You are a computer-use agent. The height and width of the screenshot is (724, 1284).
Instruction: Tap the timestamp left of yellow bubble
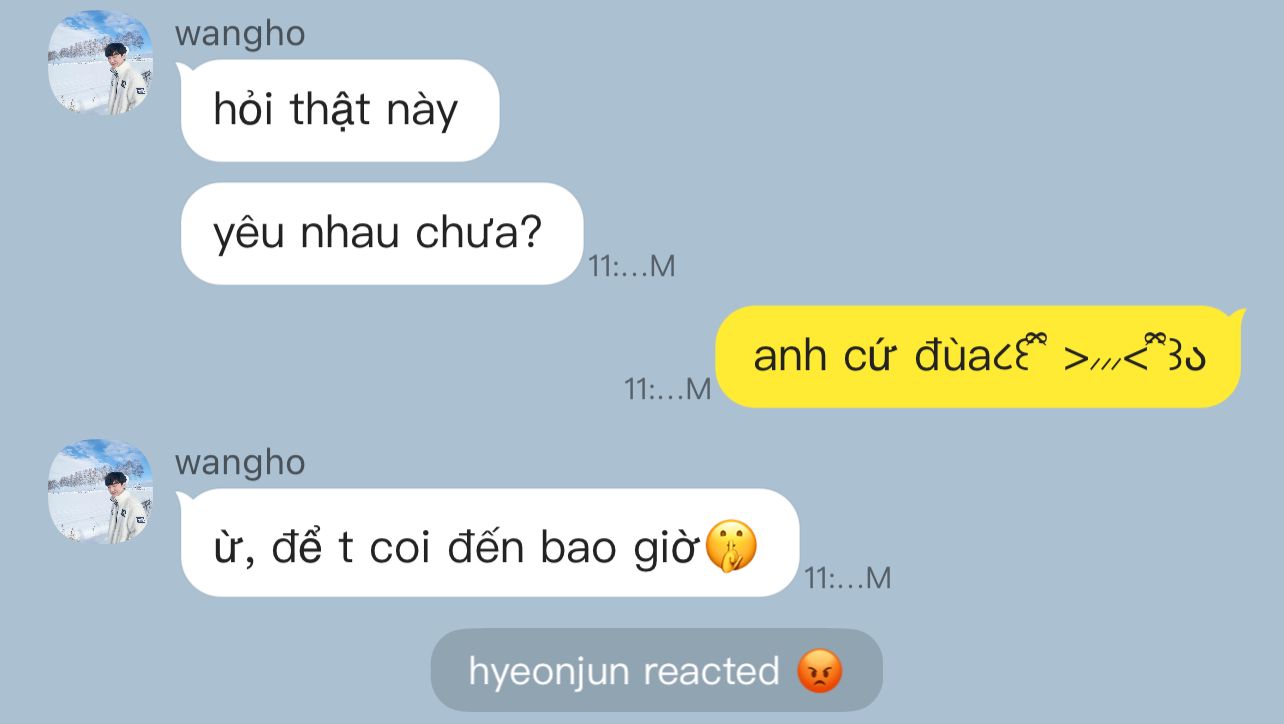(668, 389)
